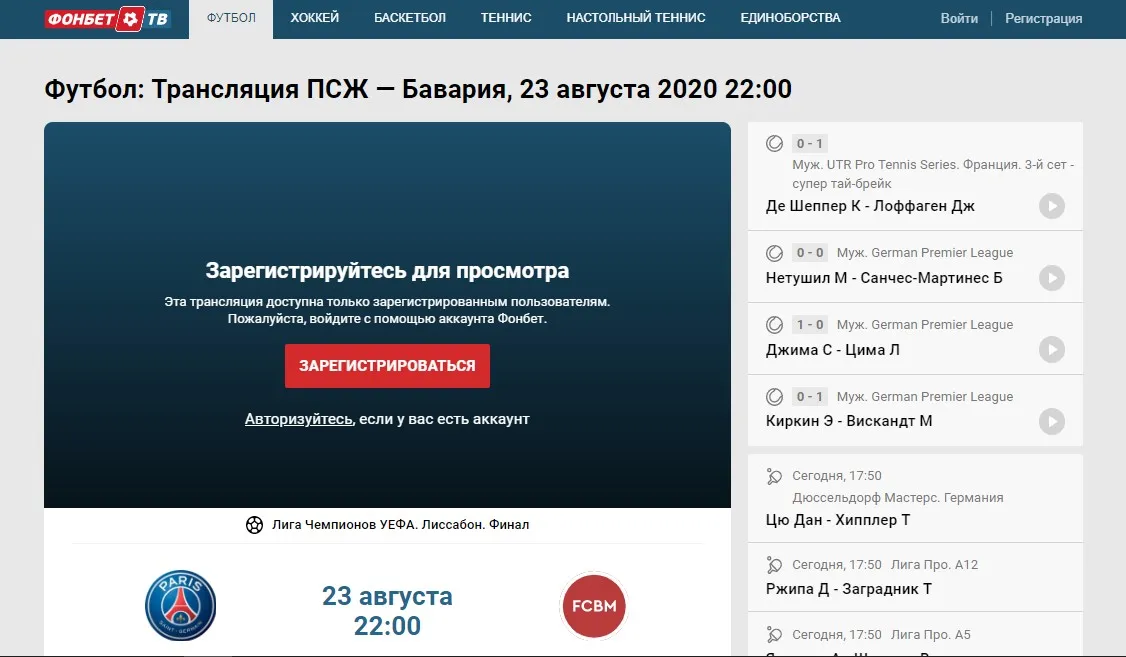Click the 0 - 0 score badge

click(x=809, y=253)
